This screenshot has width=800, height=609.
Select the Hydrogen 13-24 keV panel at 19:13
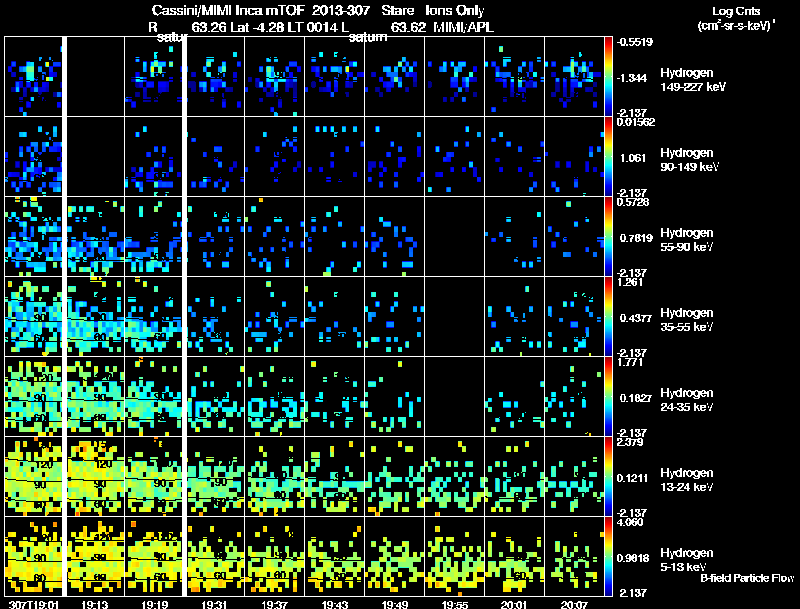click(95, 477)
